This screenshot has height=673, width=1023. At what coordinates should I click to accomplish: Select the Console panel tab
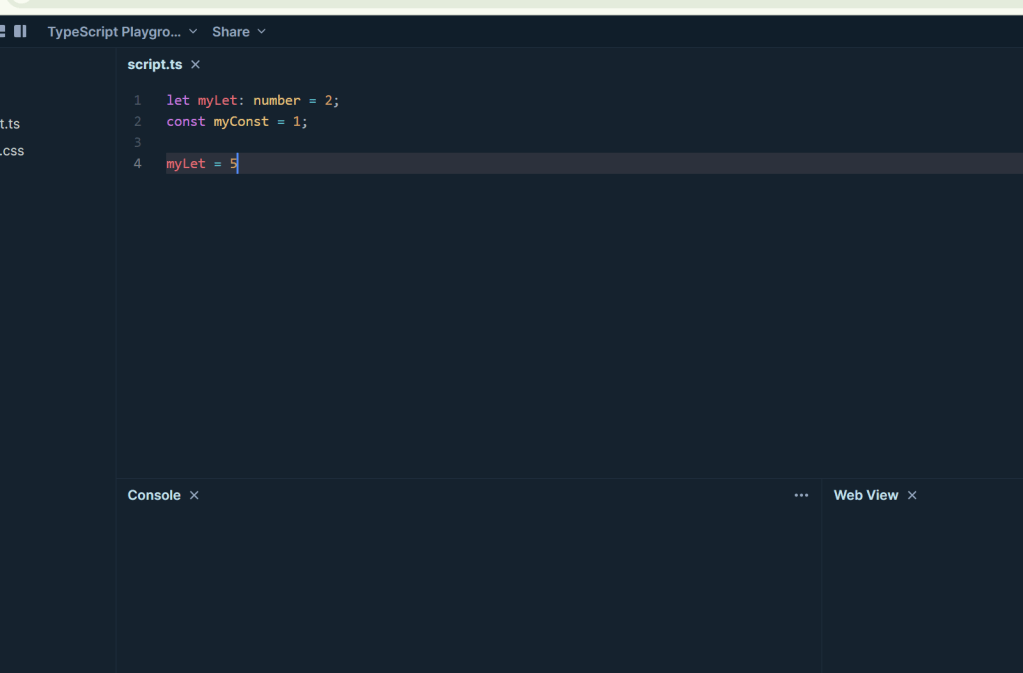pyautogui.click(x=154, y=495)
